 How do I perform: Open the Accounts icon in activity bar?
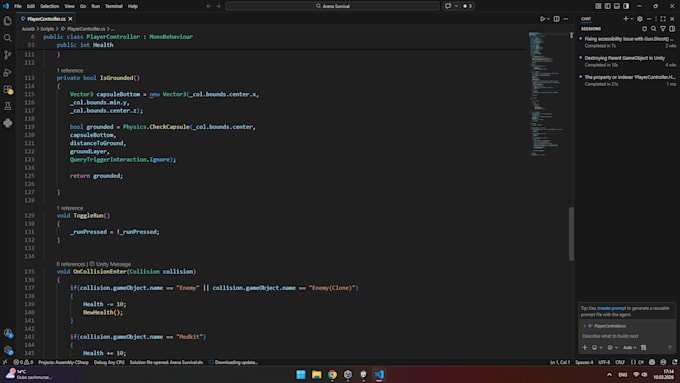point(7,333)
